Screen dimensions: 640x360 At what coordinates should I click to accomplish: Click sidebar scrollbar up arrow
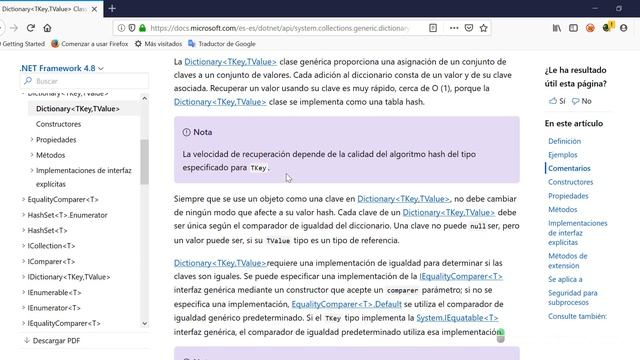pos(144,98)
